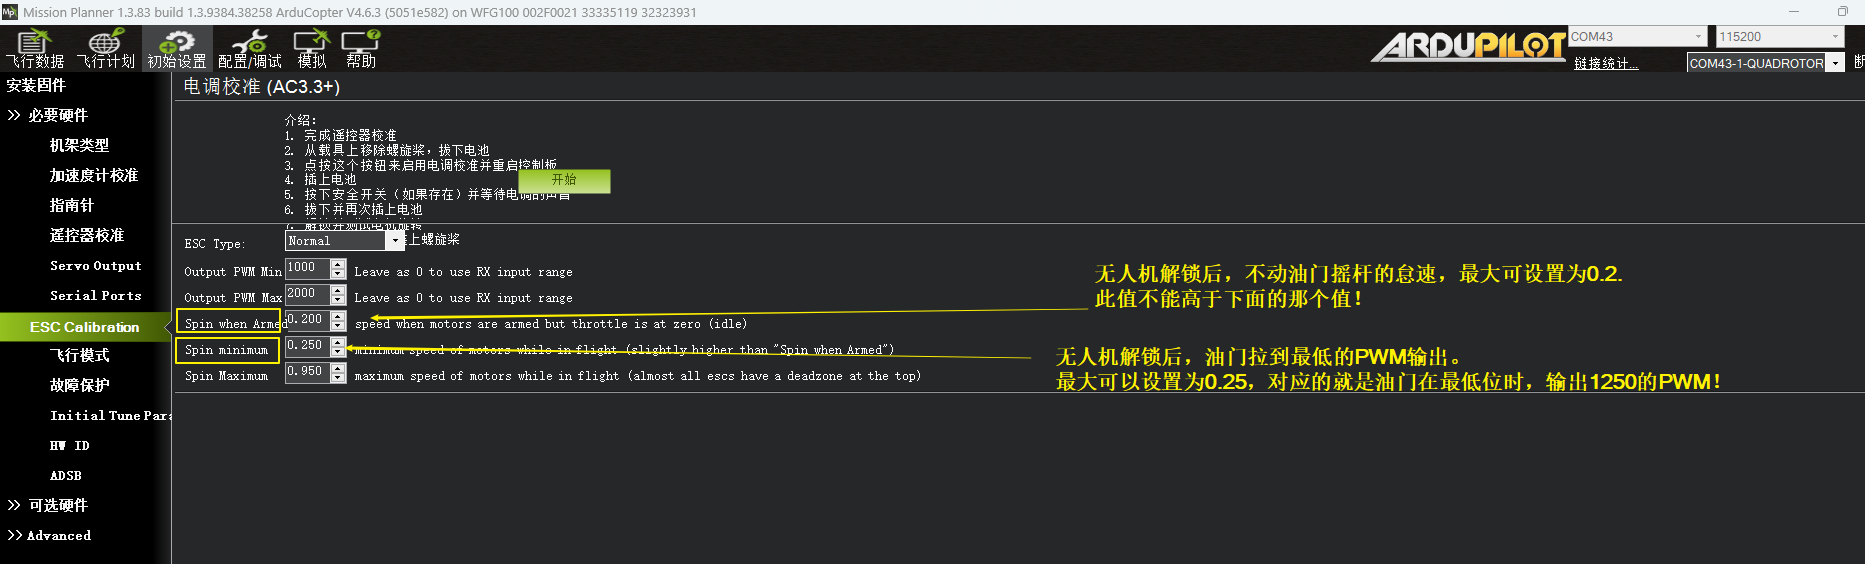The height and width of the screenshot is (564, 1865).
Task: Open the 模拟 simulation screen
Action: (x=312, y=49)
